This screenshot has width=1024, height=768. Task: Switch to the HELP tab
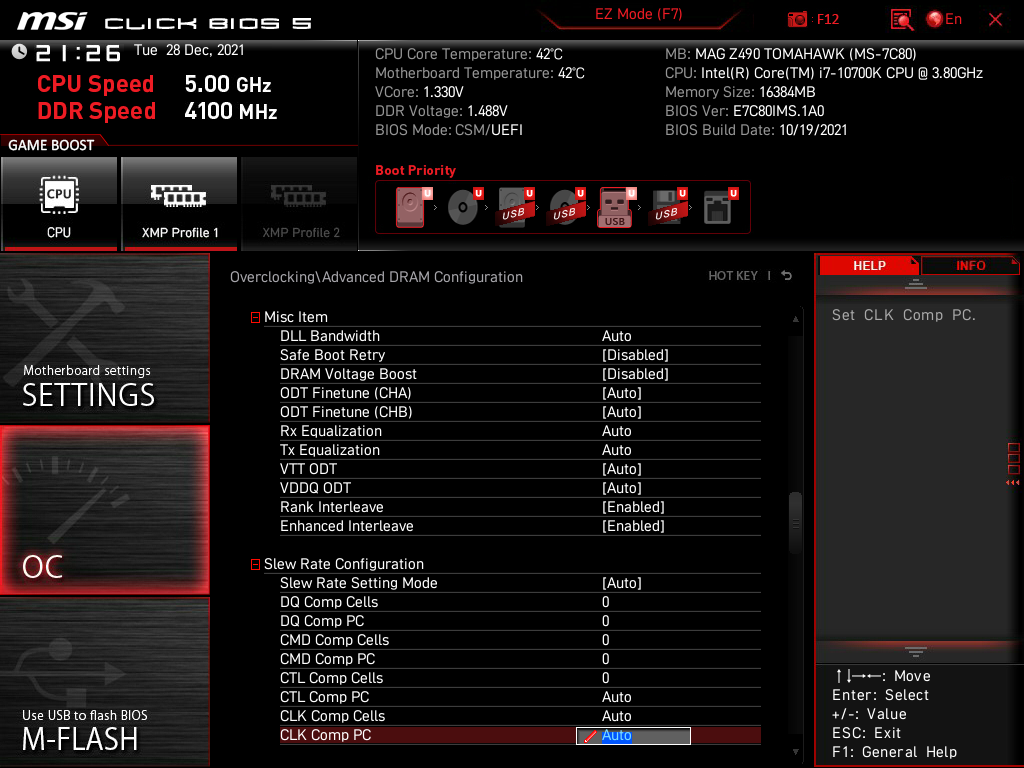(x=869, y=265)
